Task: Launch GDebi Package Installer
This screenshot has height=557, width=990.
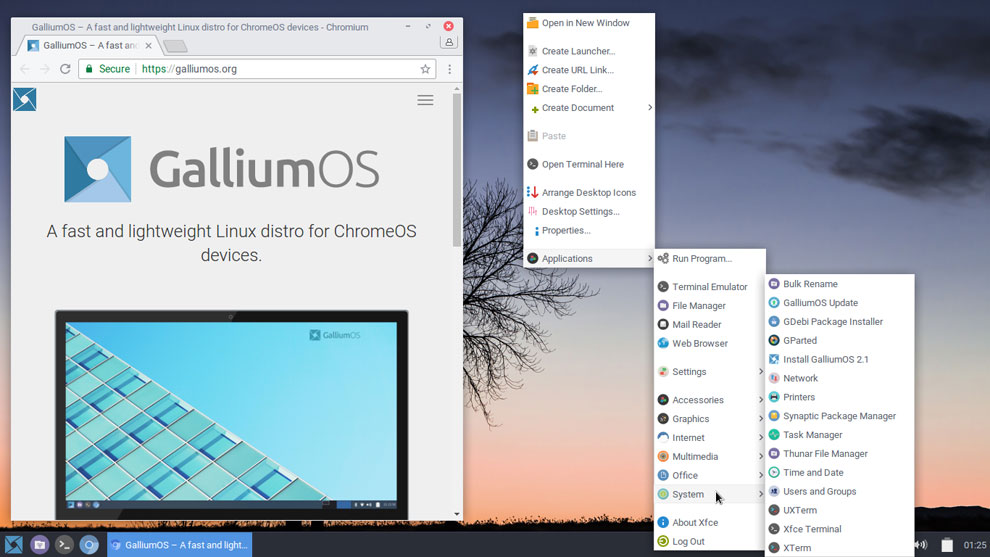Action: click(839, 321)
